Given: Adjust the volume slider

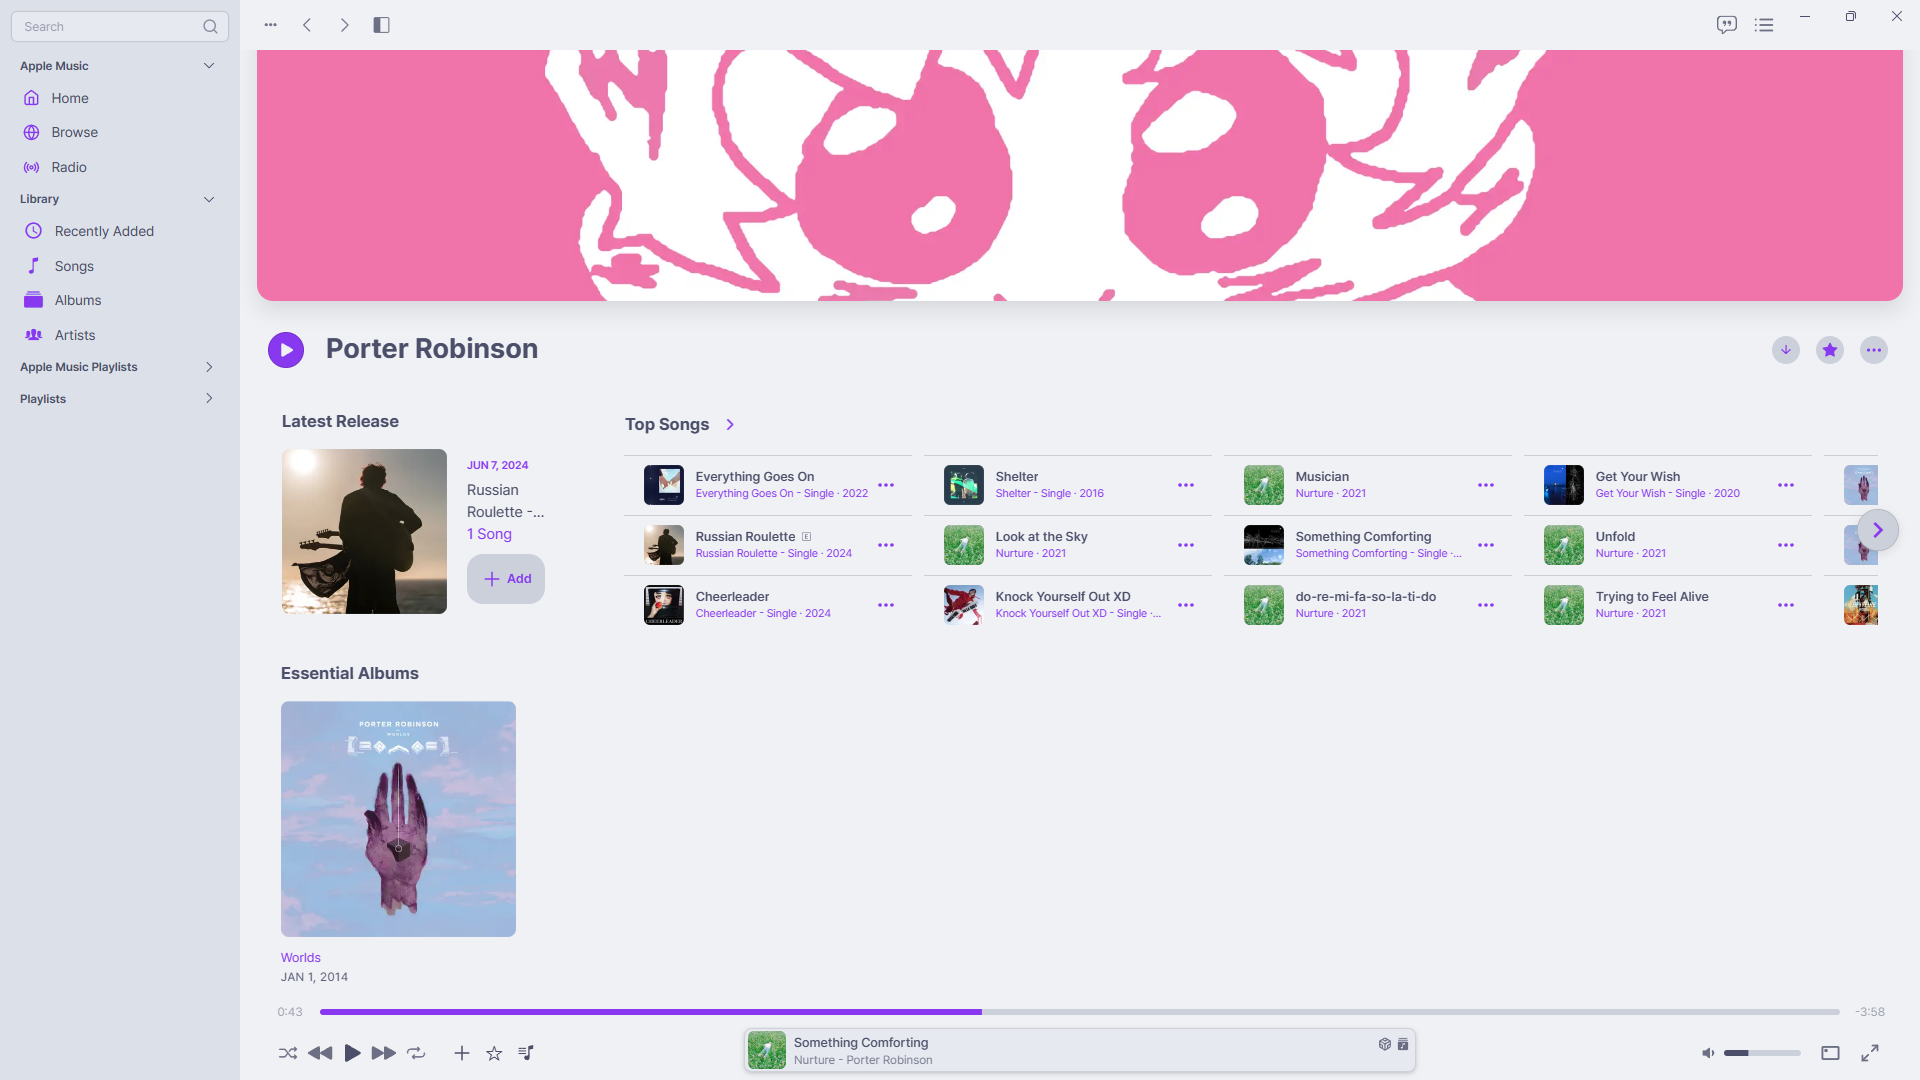Looking at the screenshot, I should click(1762, 1053).
